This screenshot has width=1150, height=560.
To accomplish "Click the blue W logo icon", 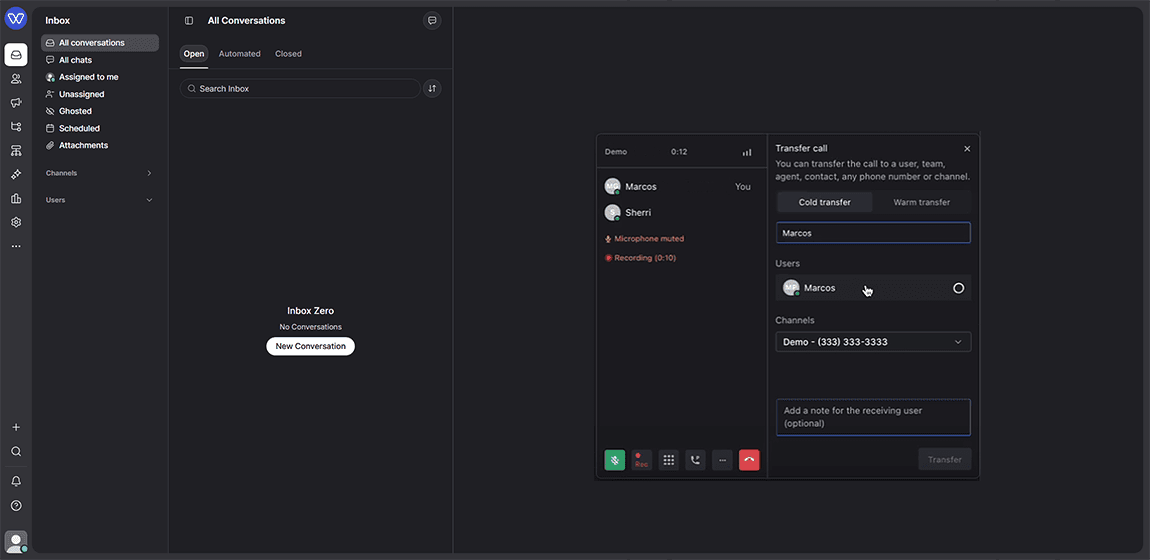I will [x=15, y=19].
